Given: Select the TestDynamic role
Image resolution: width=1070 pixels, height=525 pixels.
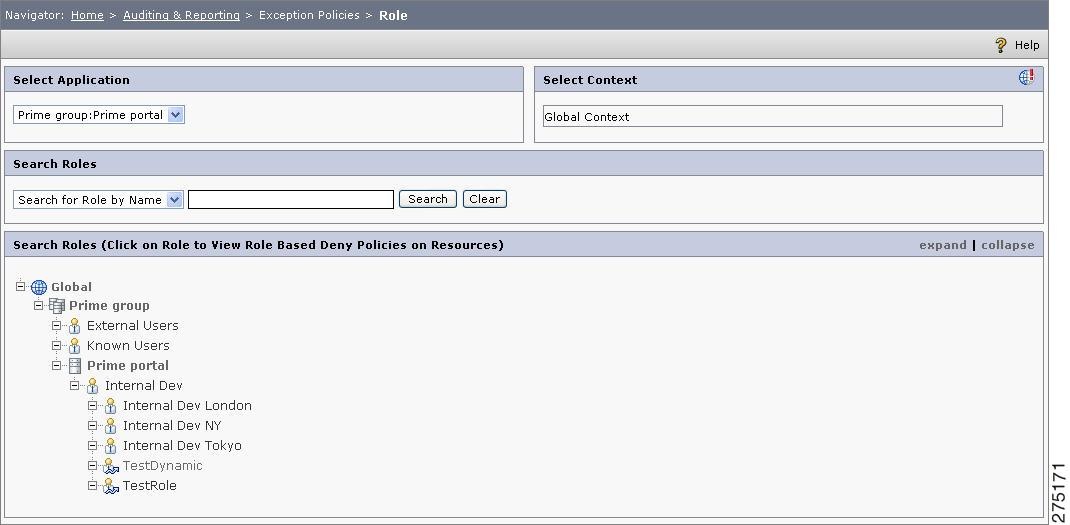Looking at the screenshot, I should point(162,466).
